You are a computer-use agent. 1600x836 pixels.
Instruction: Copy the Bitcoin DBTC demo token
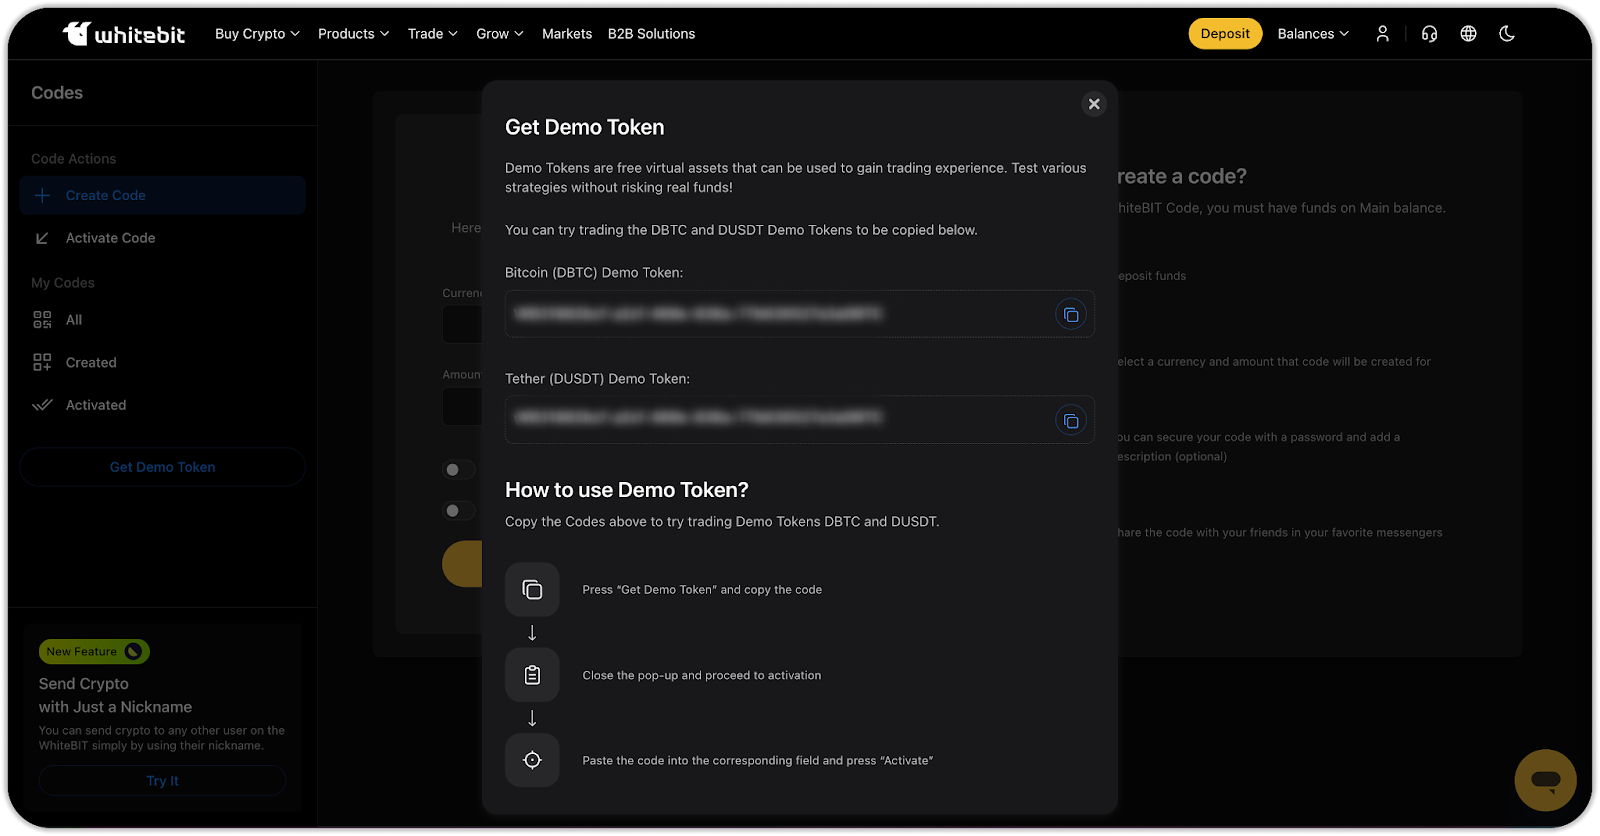(x=1070, y=315)
